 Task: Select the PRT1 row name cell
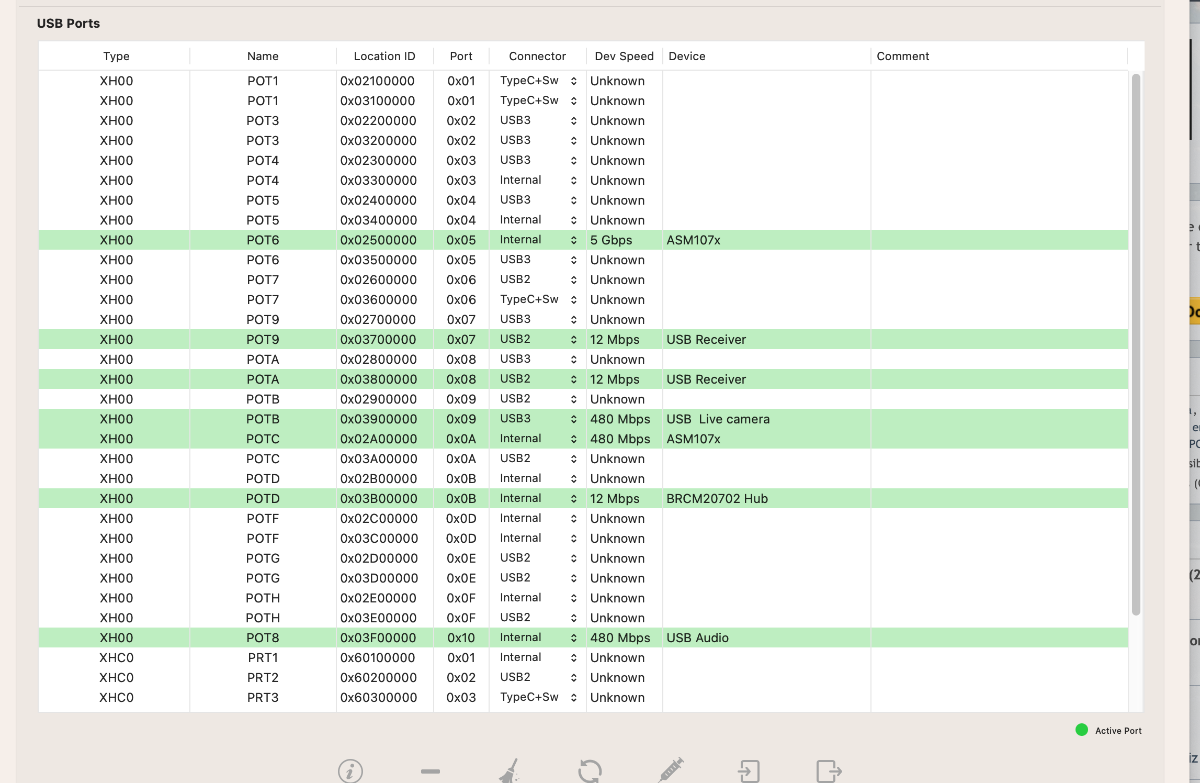pos(263,657)
